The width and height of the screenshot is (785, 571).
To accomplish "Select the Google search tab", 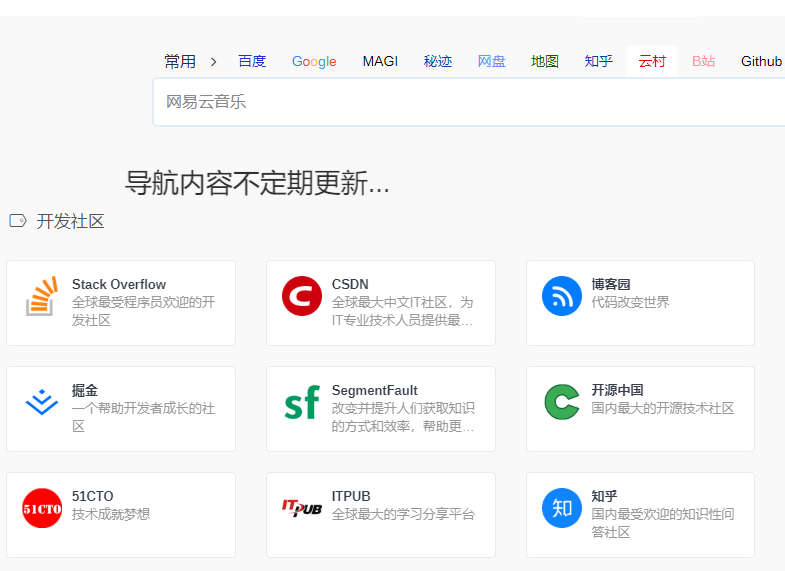I will (314, 62).
